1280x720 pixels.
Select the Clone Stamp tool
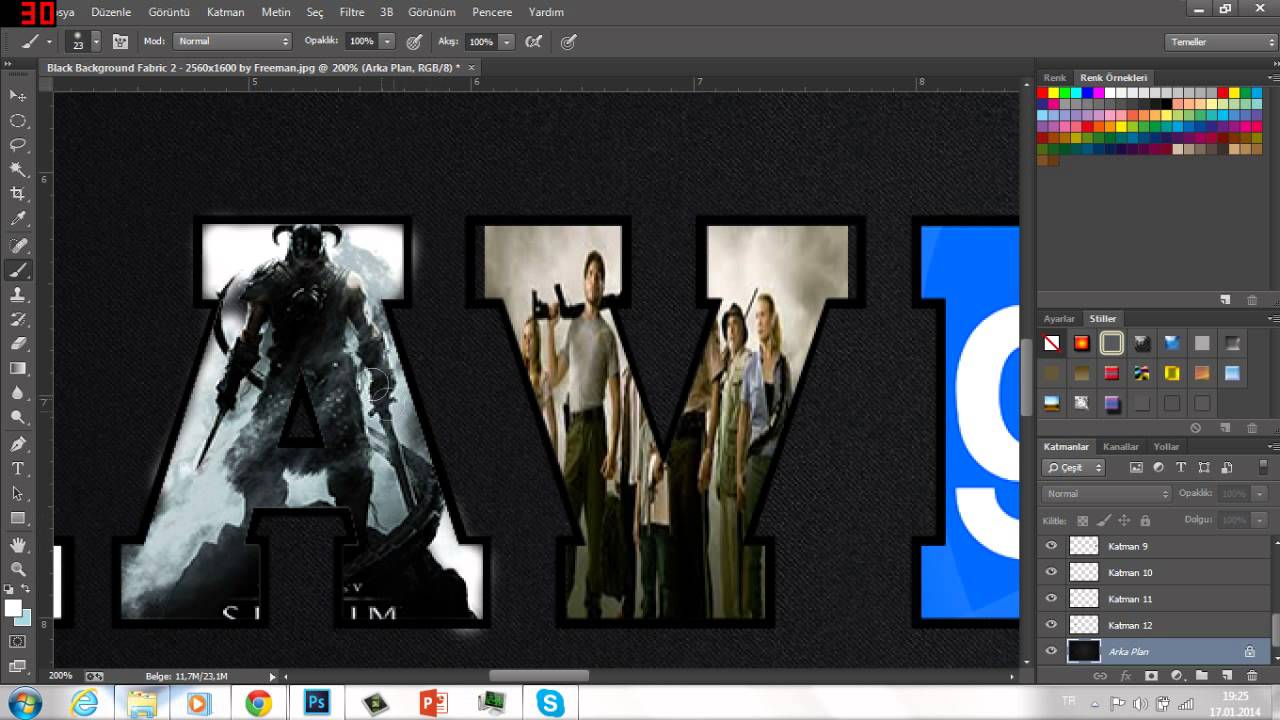(18, 295)
